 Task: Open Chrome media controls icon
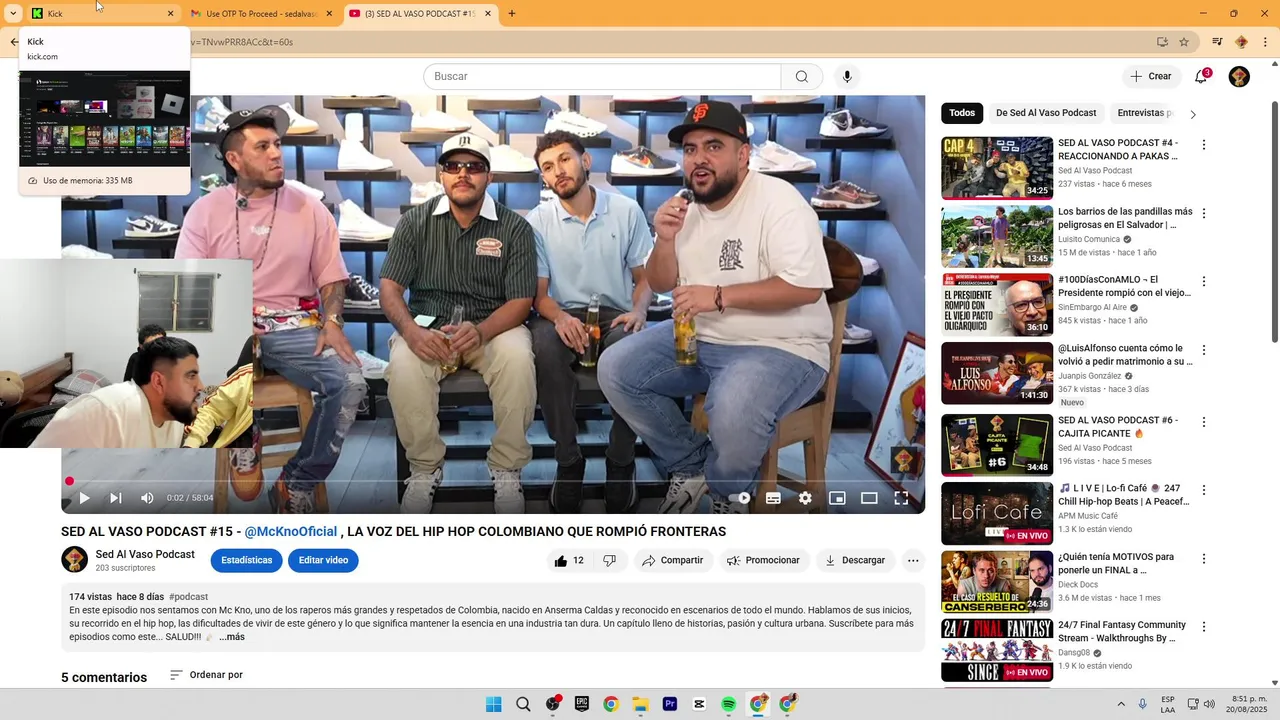tap(1217, 42)
